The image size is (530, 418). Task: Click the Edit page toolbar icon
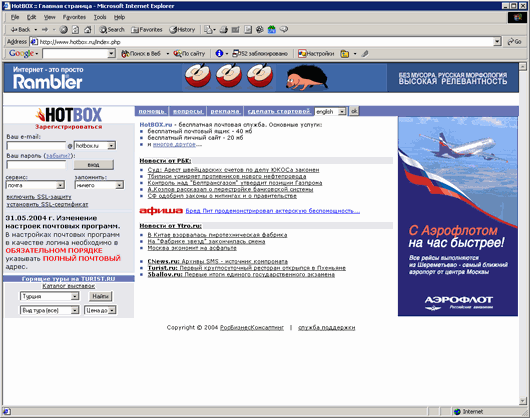coord(236,30)
